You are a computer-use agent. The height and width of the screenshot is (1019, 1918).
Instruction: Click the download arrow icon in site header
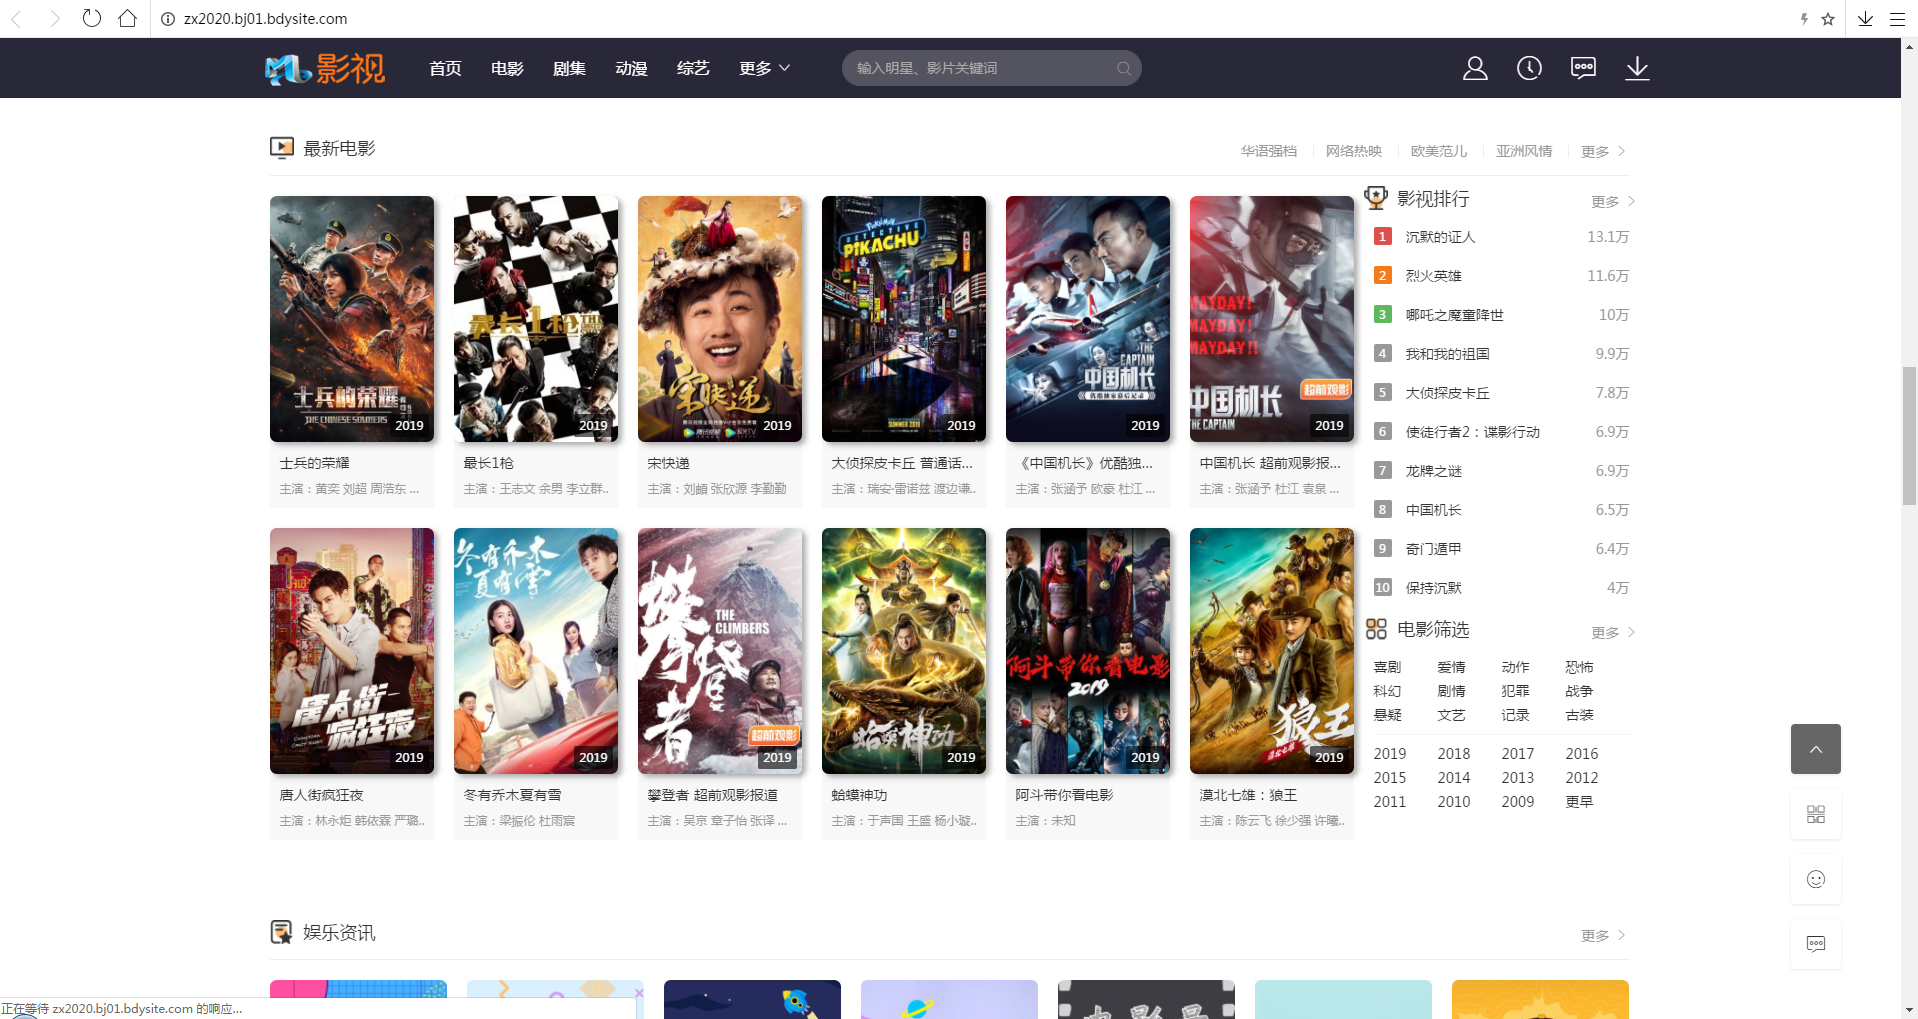click(x=1637, y=68)
